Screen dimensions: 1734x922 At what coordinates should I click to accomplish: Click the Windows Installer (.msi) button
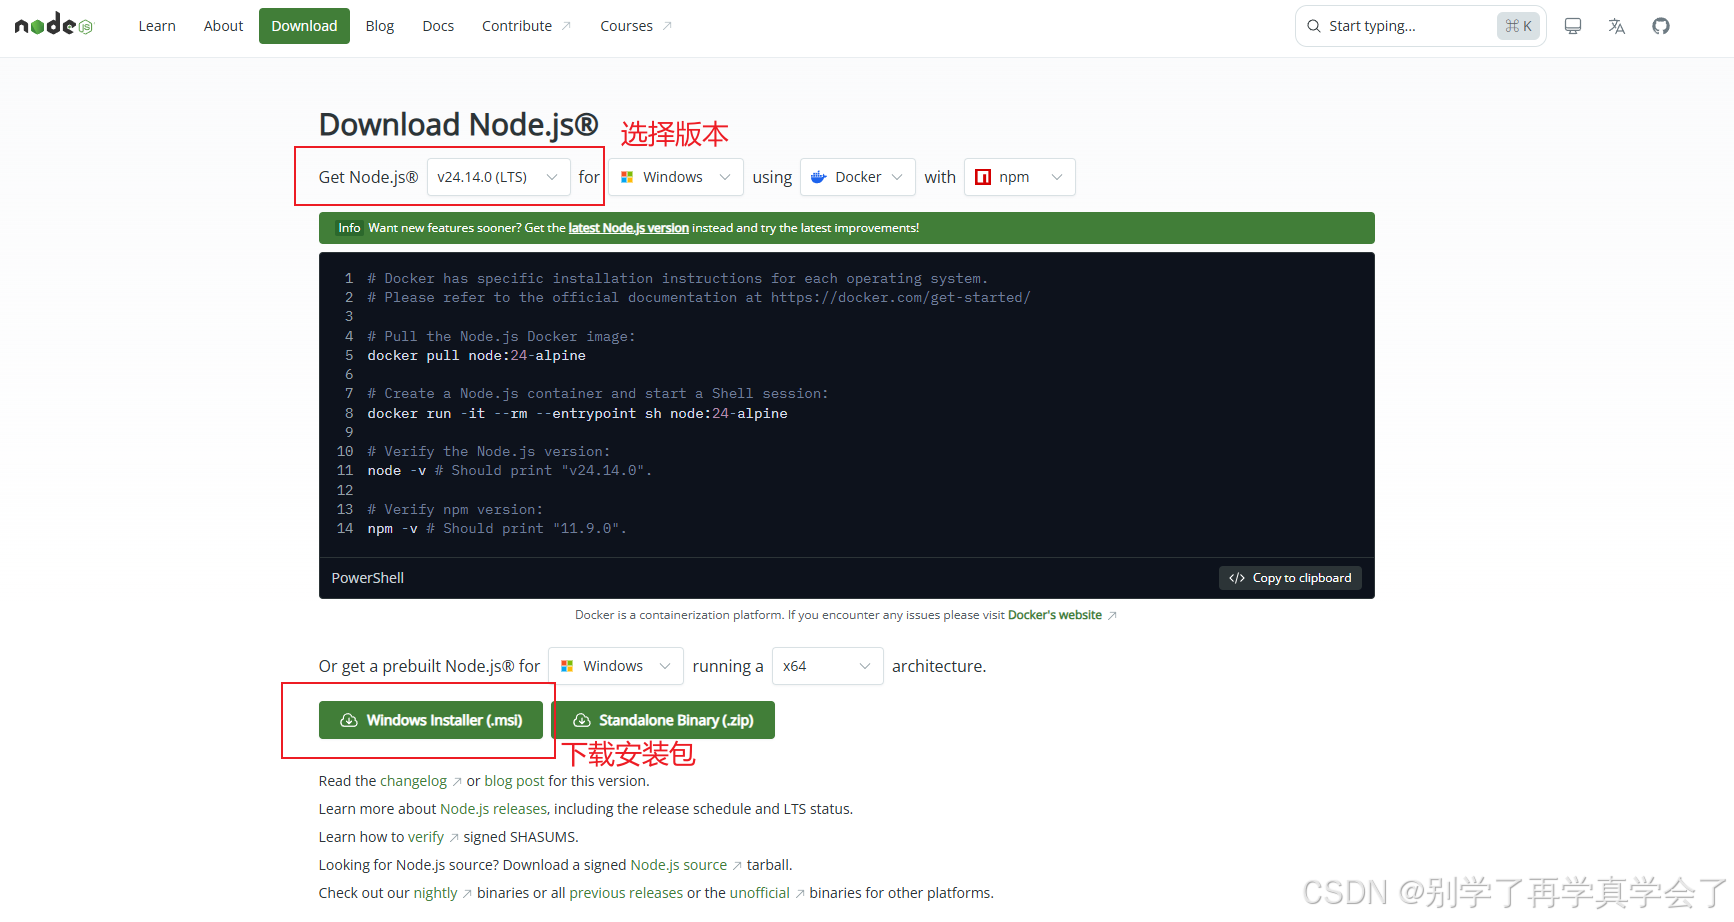pyautogui.click(x=431, y=720)
